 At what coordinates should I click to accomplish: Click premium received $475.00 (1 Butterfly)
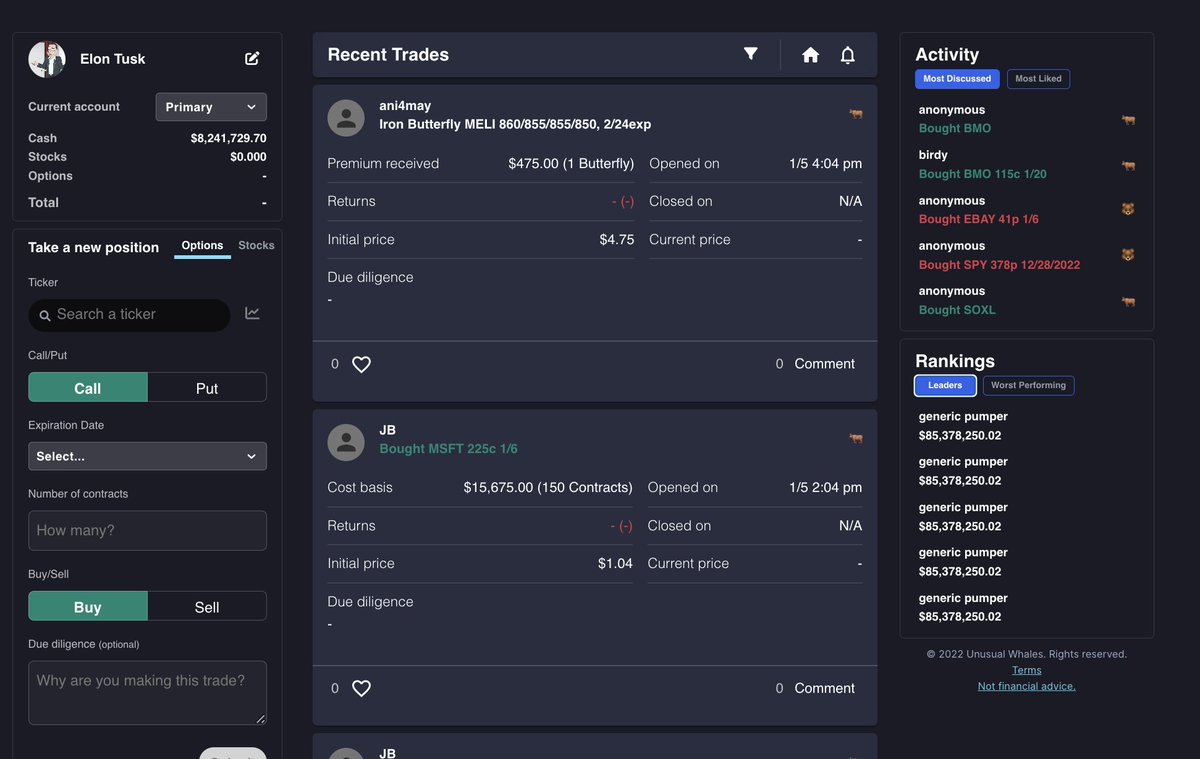click(571, 164)
